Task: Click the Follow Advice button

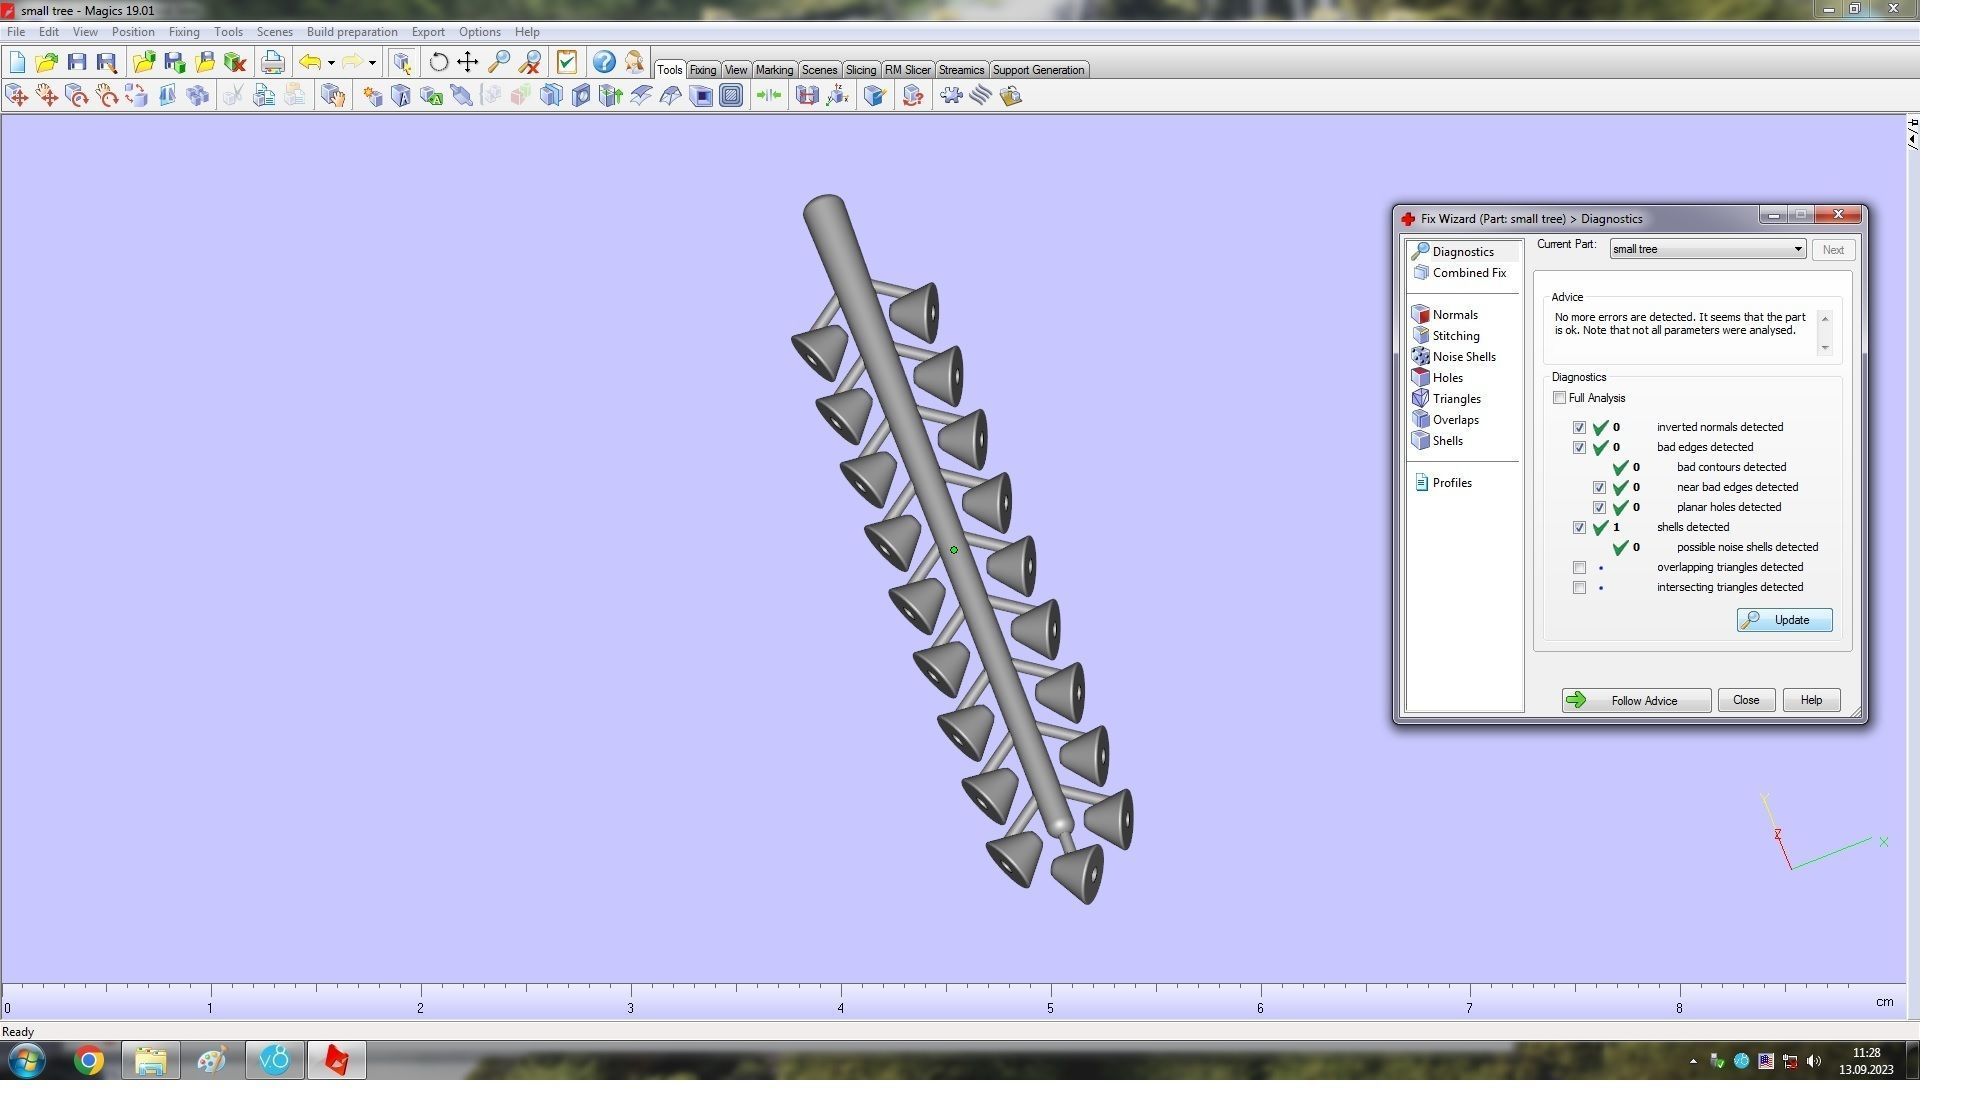Action: tap(1635, 701)
